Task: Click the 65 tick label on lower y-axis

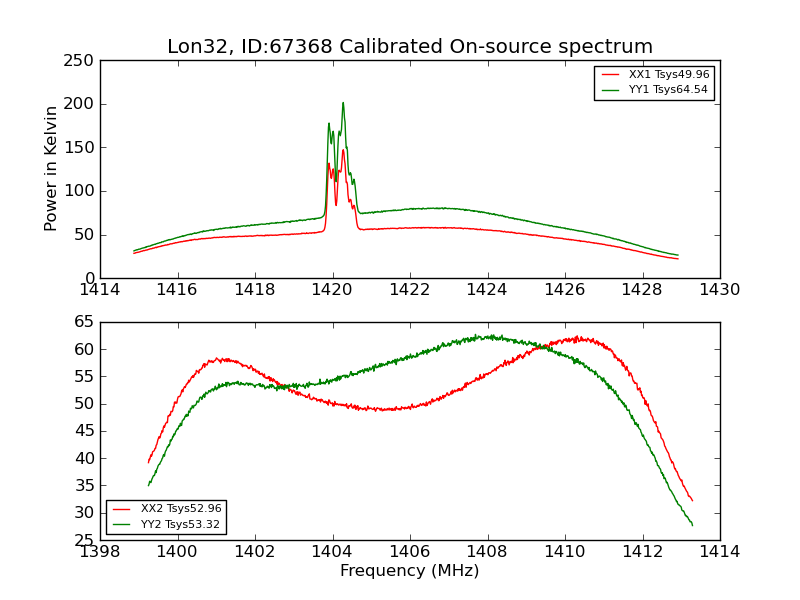Action: [84, 322]
